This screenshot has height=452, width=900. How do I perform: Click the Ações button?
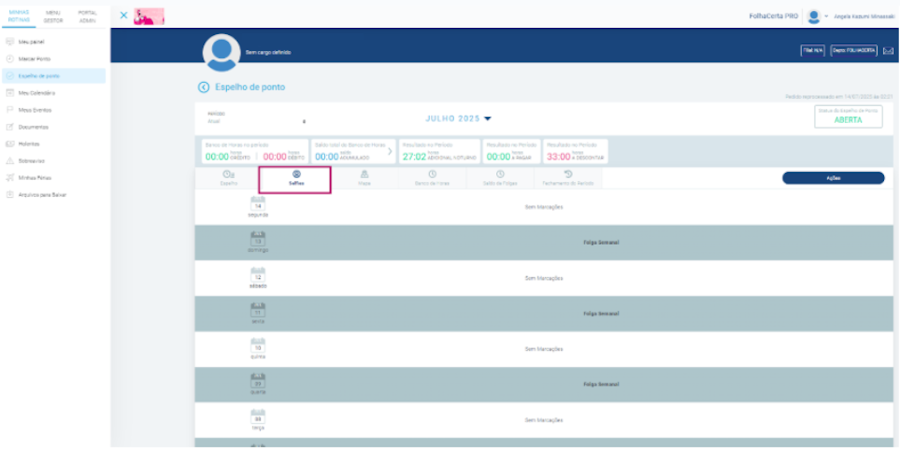point(833,178)
